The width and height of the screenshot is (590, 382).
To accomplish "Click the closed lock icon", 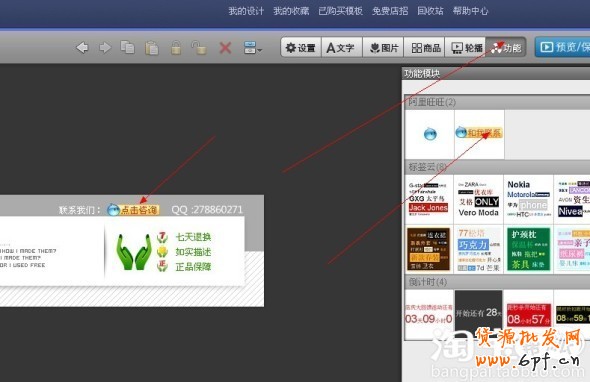I will click(176, 48).
